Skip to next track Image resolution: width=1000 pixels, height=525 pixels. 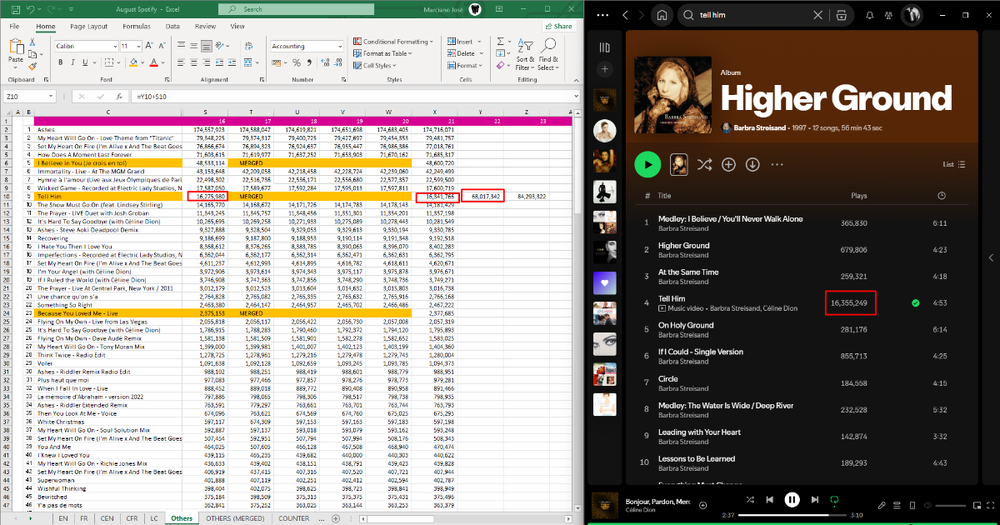click(x=814, y=499)
